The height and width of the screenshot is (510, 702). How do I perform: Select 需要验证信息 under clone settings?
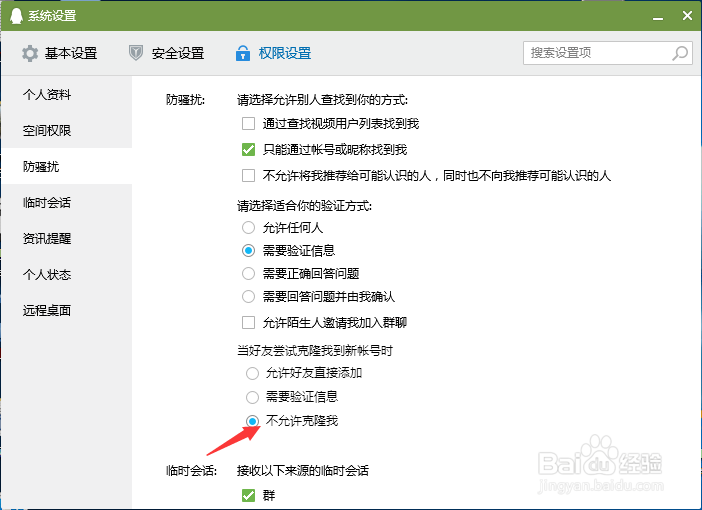[x=253, y=397]
